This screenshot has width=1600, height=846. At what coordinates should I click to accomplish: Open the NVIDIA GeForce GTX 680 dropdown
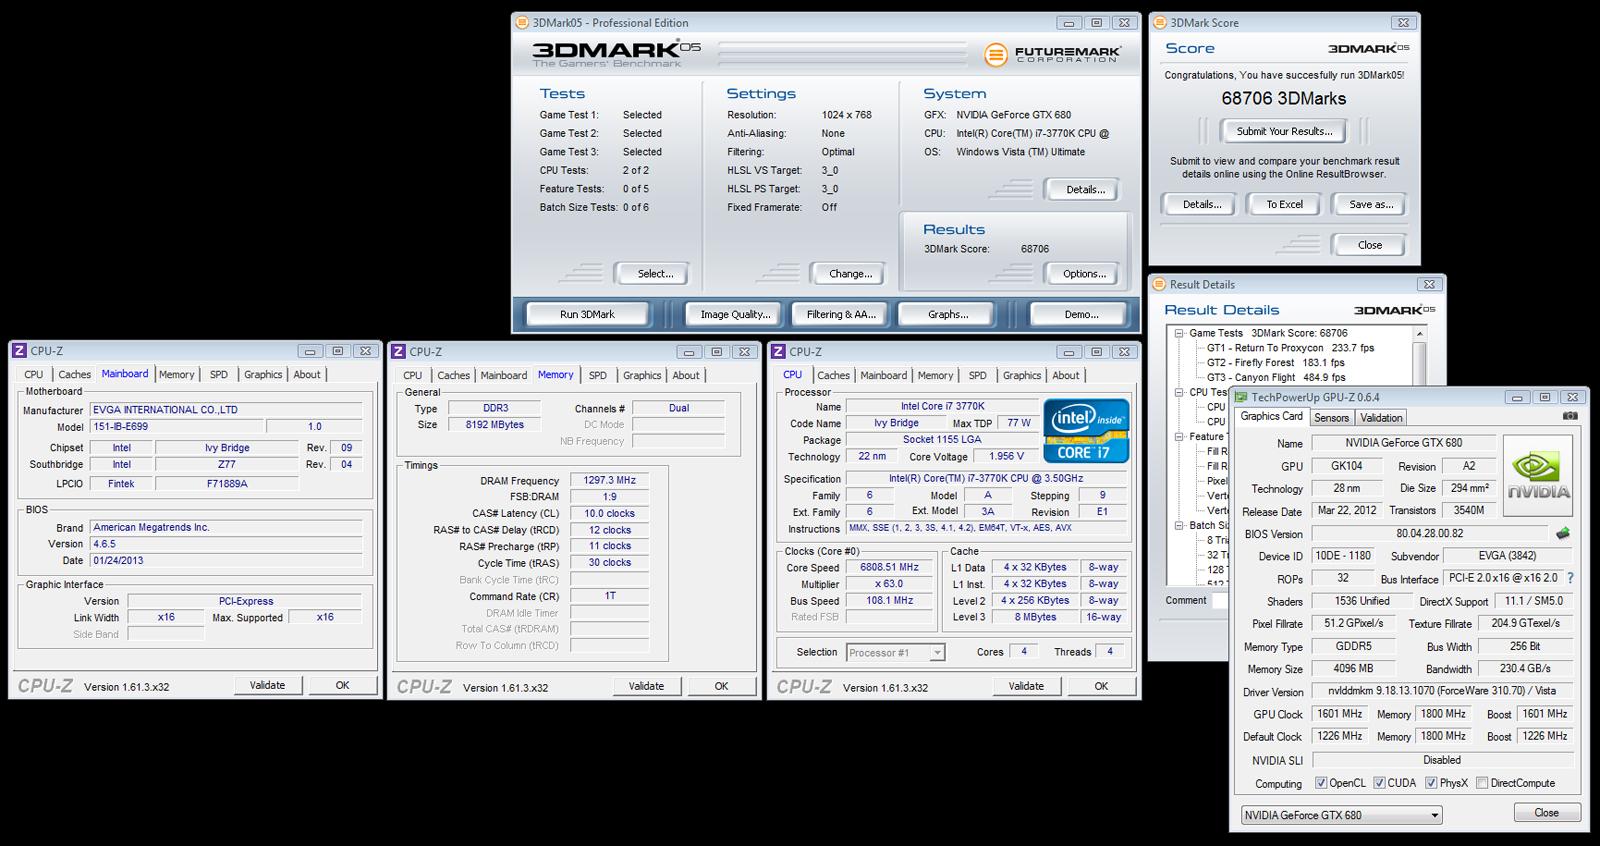[1342, 815]
